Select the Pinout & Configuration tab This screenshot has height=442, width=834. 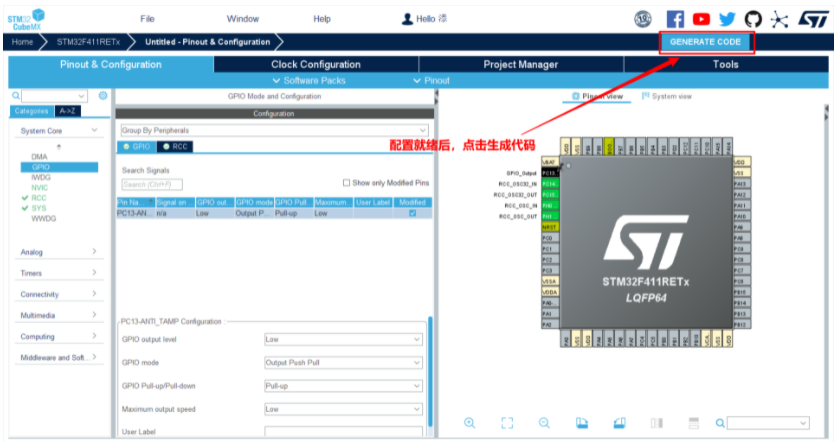click(111, 64)
